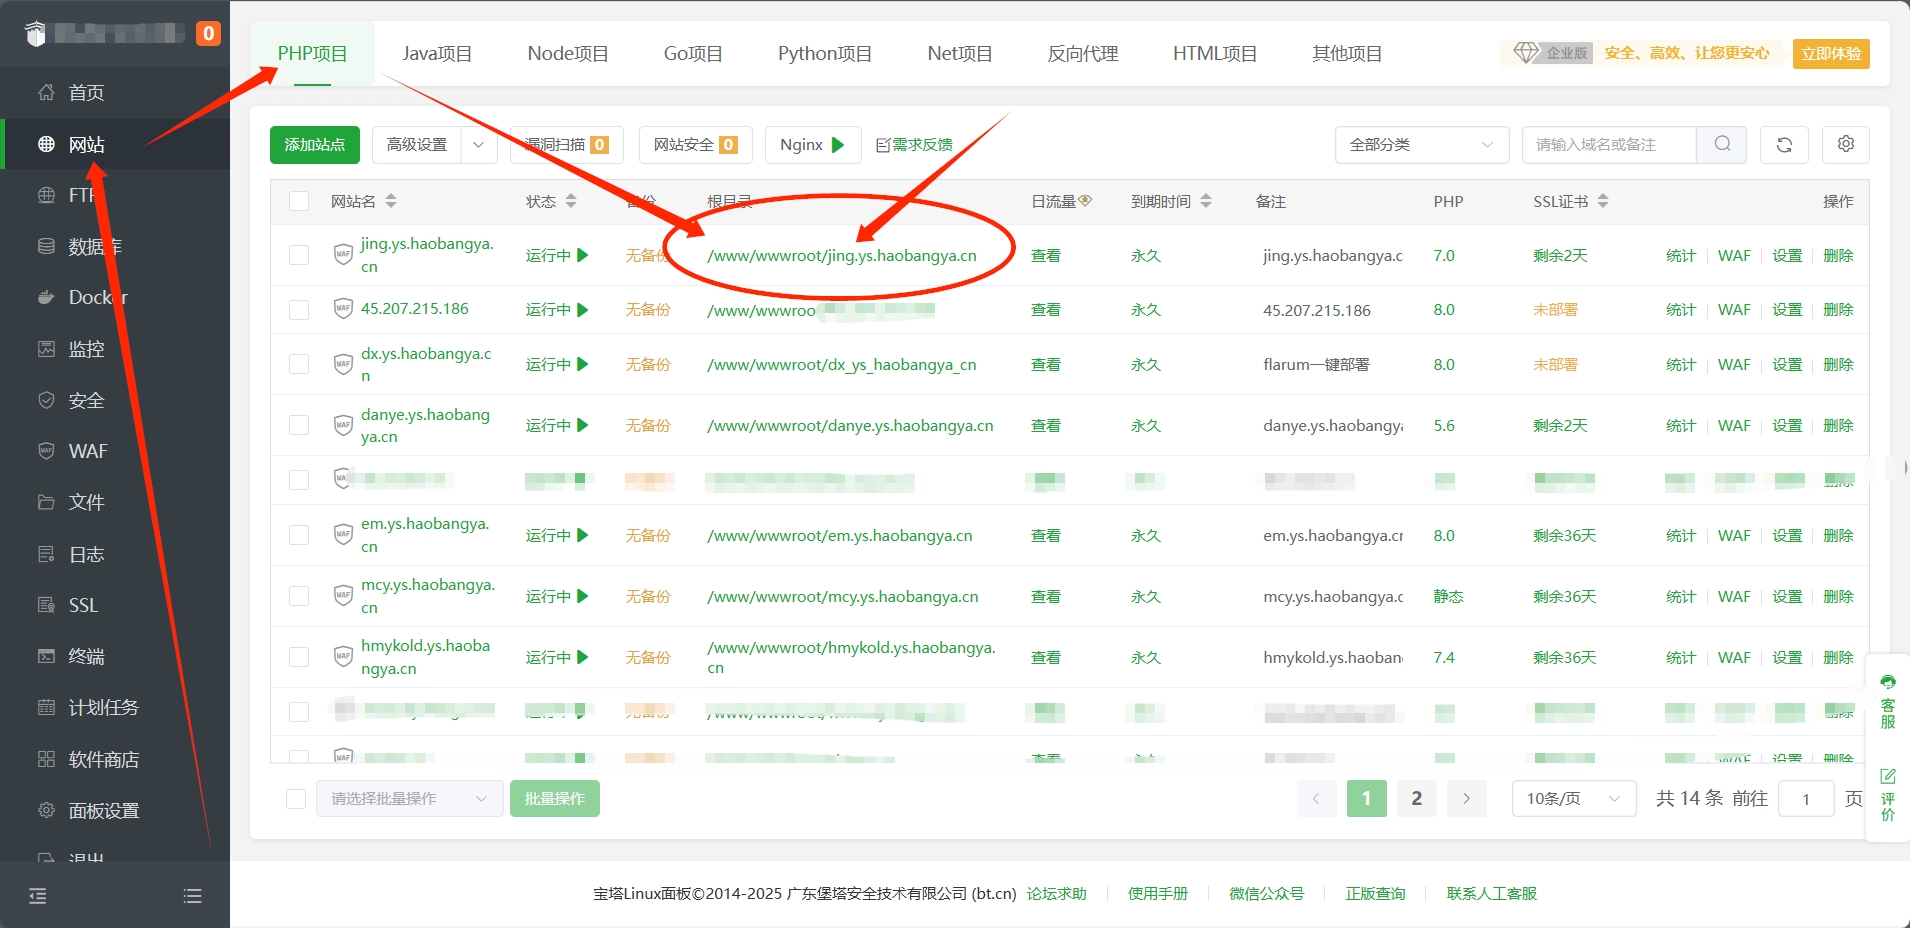Click the search magnifier icon
This screenshot has width=1910, height=928.
tap(1722, 144)
